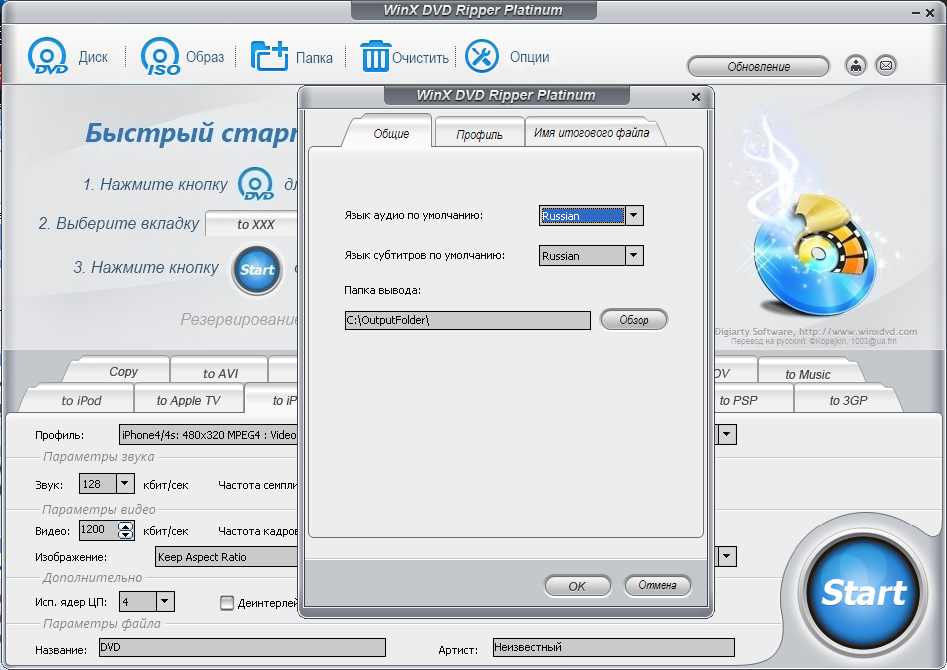This screenshot has width=947, height=670.
Task: Expand default audio language dropdown
Action: [x=634, y=216]
